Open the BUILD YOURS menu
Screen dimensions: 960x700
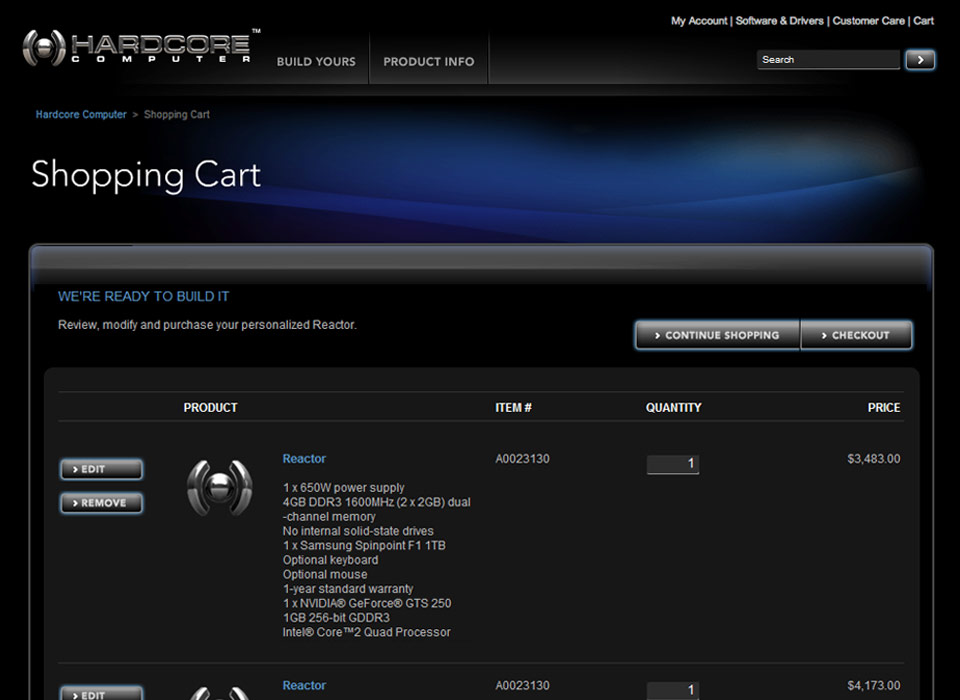point(316,62)
